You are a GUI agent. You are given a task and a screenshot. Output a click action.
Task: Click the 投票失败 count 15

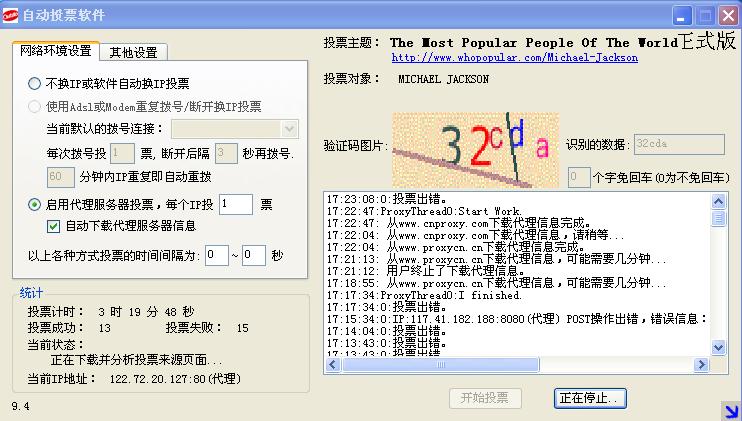[243, 328]
